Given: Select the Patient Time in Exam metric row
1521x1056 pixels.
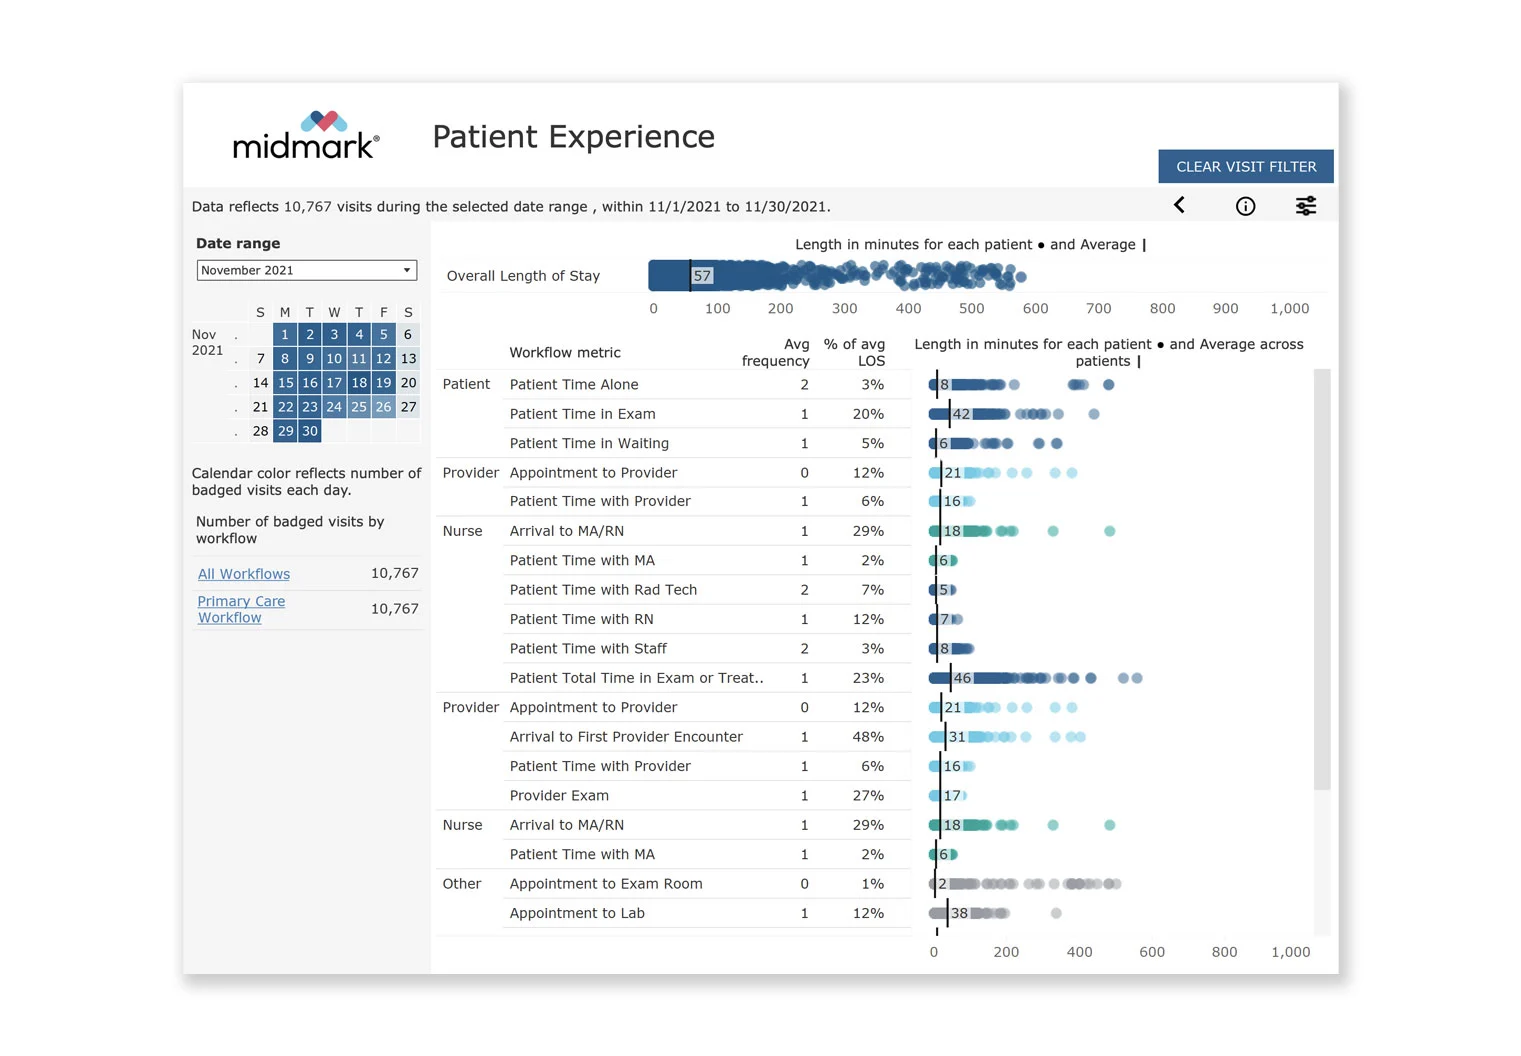Looking at the screenshot, I should click(x=583, y=413).
